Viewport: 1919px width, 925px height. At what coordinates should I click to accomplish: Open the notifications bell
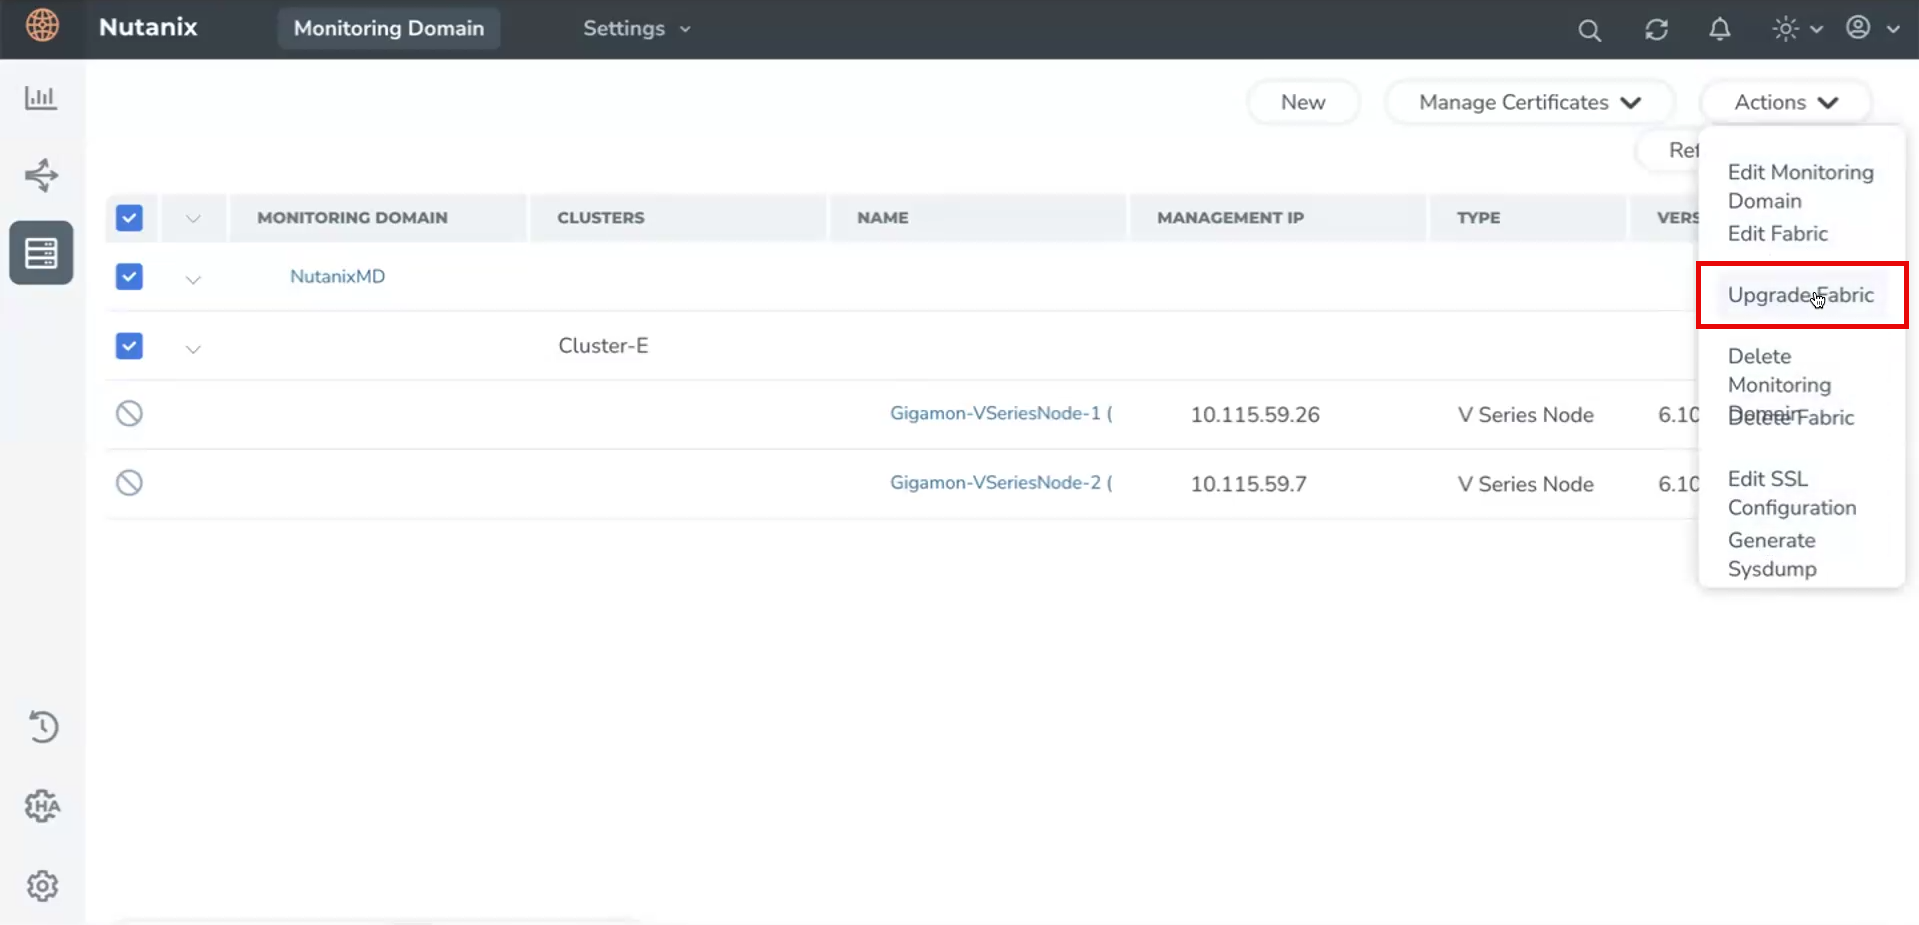coord(1719,30)
